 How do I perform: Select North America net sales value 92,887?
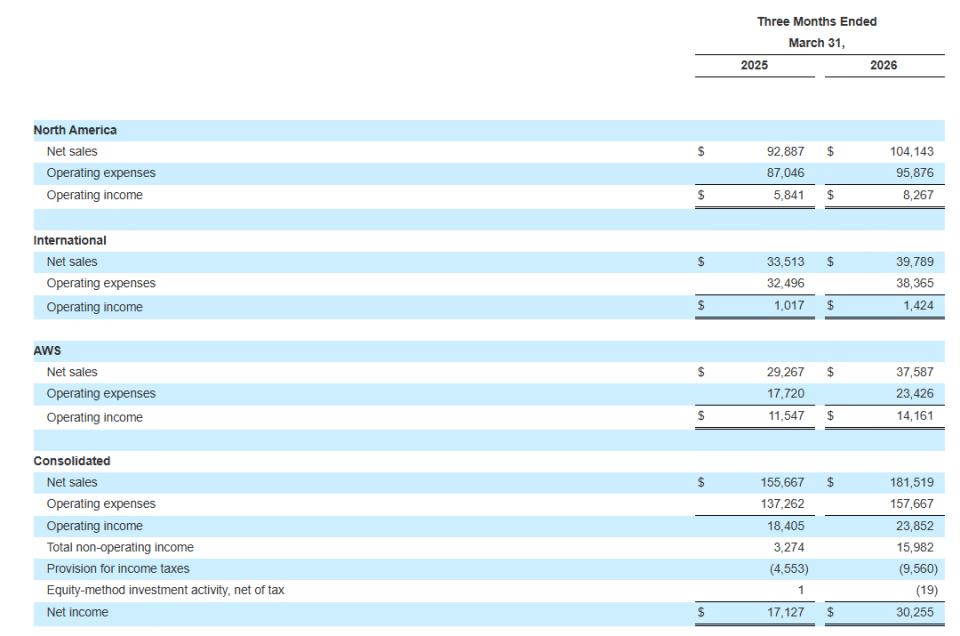pyautogui.click(x=786, y=151)
